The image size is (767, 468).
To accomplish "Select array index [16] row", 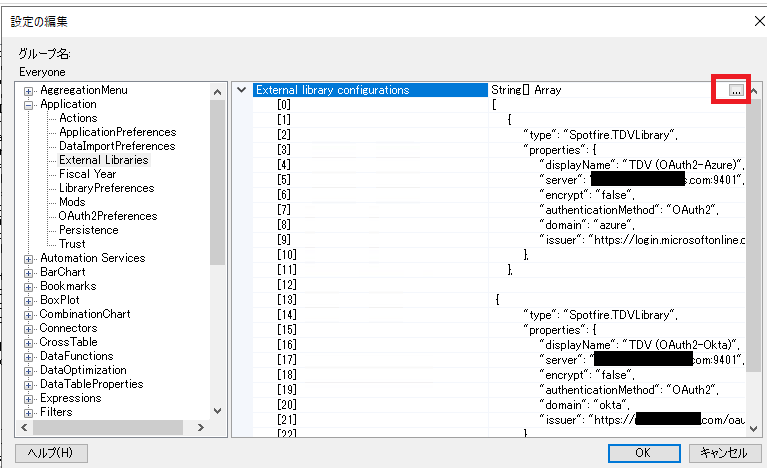I will tap(370, 345).
